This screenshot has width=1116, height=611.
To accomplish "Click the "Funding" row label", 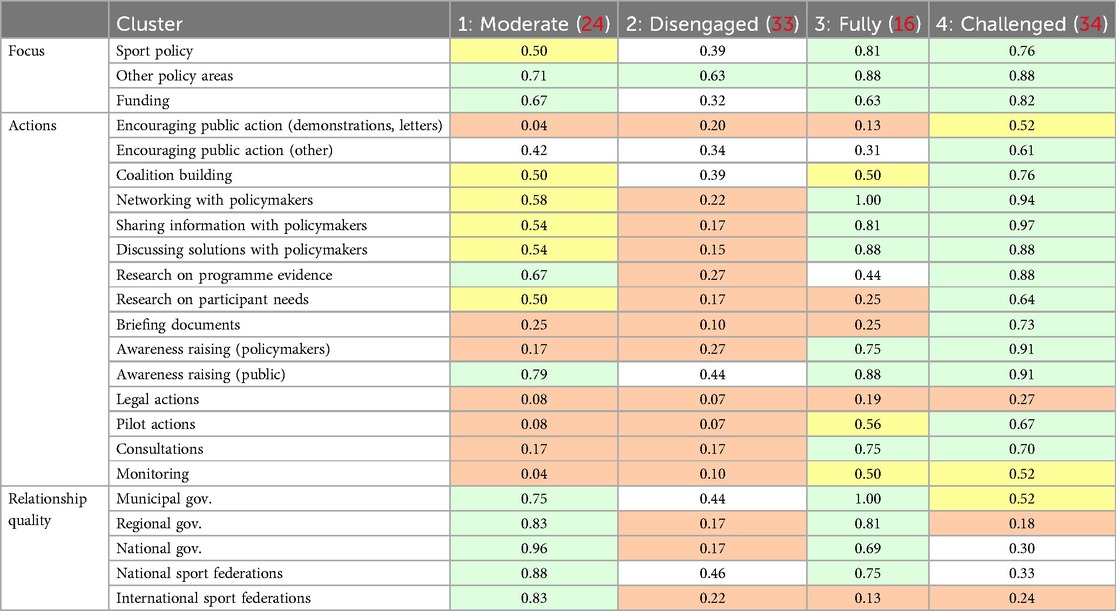I will (x=143, y=100).
